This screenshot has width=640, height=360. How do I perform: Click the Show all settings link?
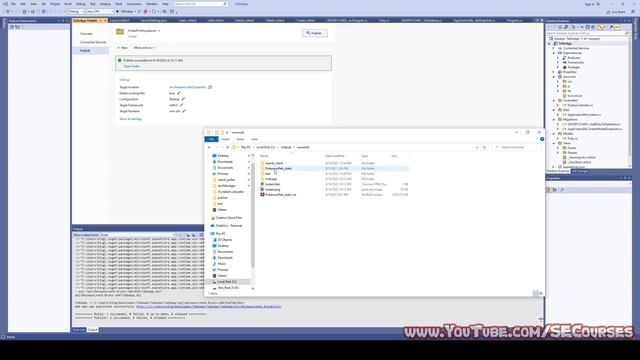(x=131, y=119)
